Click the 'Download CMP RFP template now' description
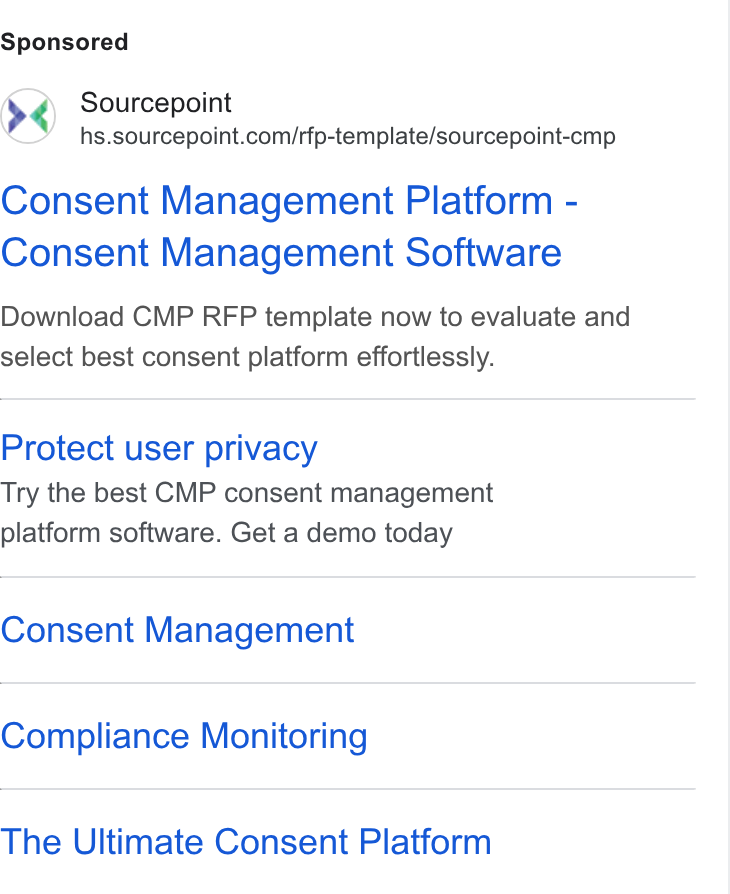730x894 pixels. [x=315, y=337]
